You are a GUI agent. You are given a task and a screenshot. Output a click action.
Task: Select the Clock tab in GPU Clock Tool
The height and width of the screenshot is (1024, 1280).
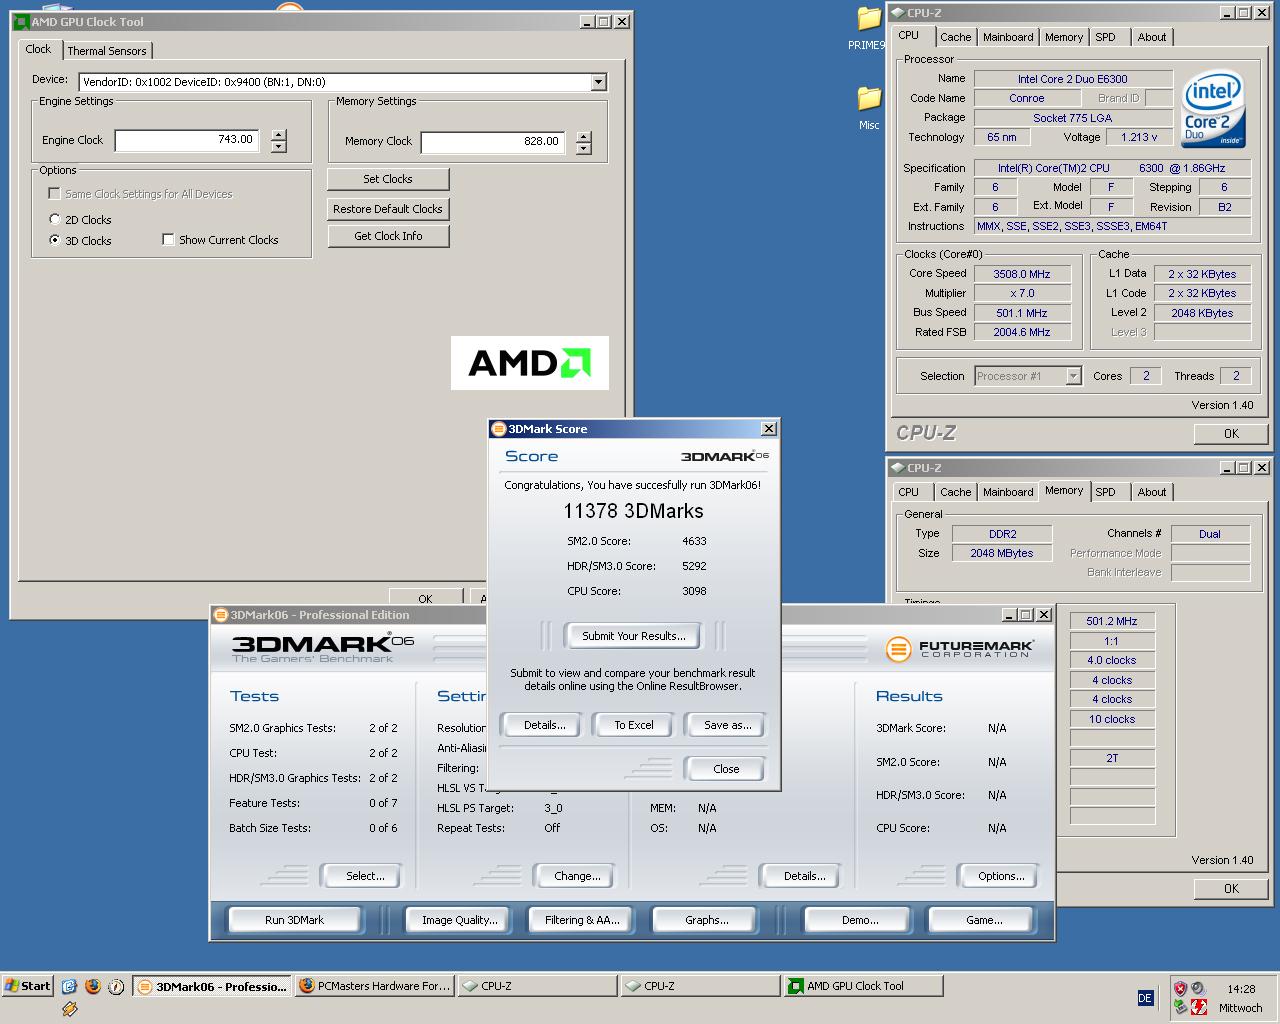coord(38,49)
